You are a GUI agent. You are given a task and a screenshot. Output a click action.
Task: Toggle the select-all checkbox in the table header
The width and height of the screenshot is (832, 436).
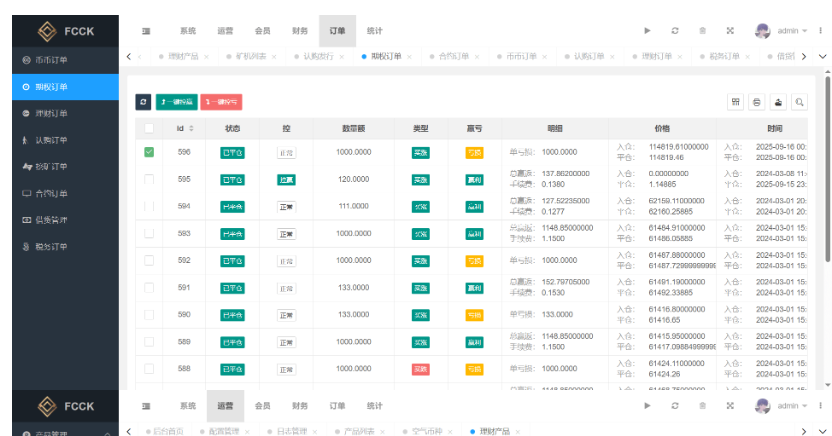[149, 128]
